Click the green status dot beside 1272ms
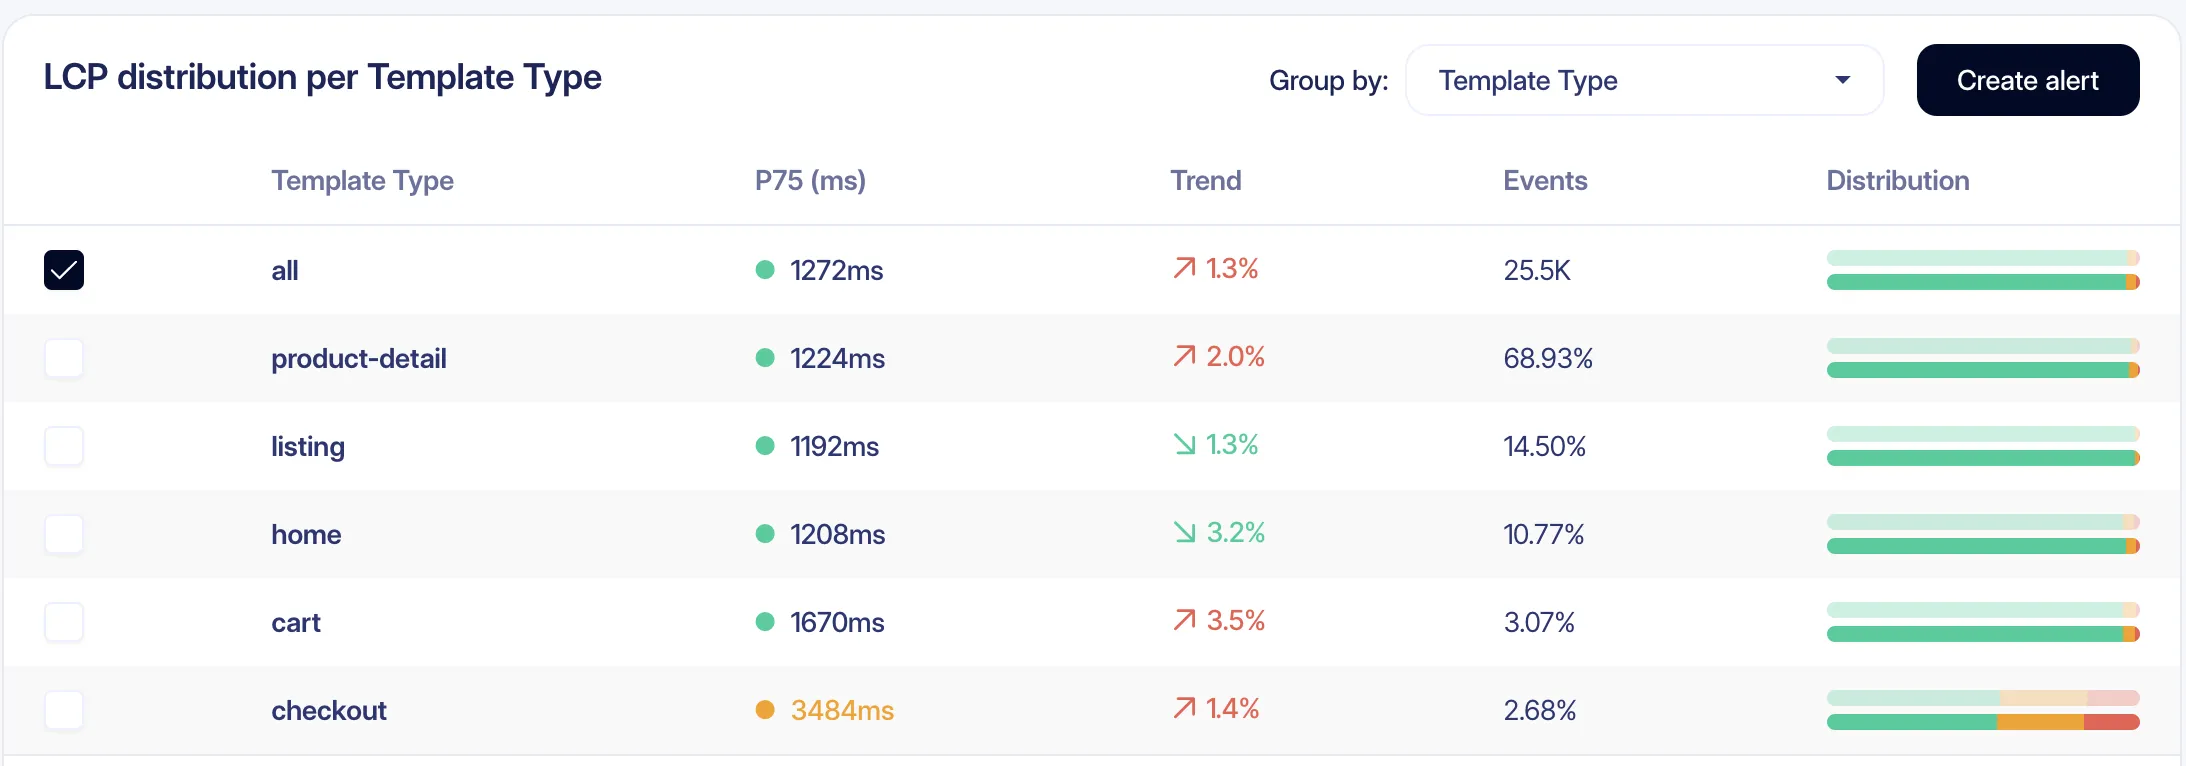This screenshot has height=766, width=2186. 765,270
